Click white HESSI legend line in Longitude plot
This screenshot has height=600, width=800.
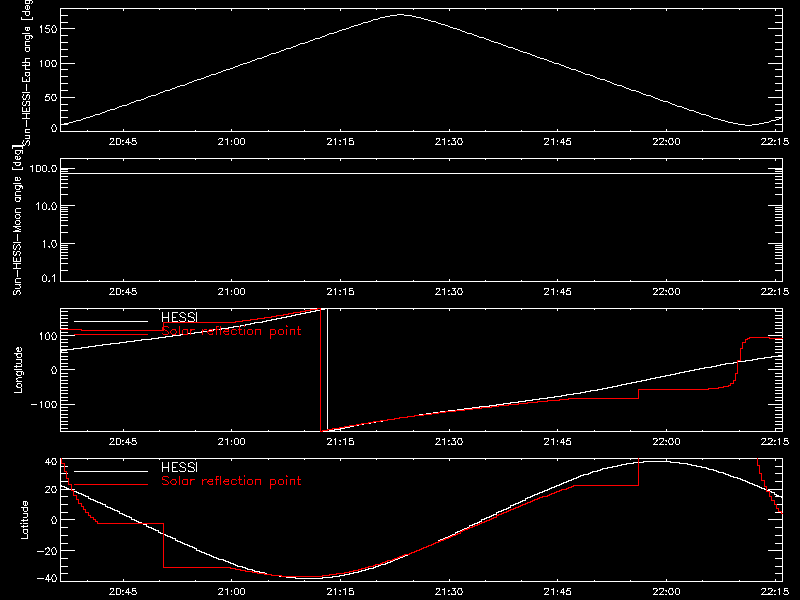(111, 321)
